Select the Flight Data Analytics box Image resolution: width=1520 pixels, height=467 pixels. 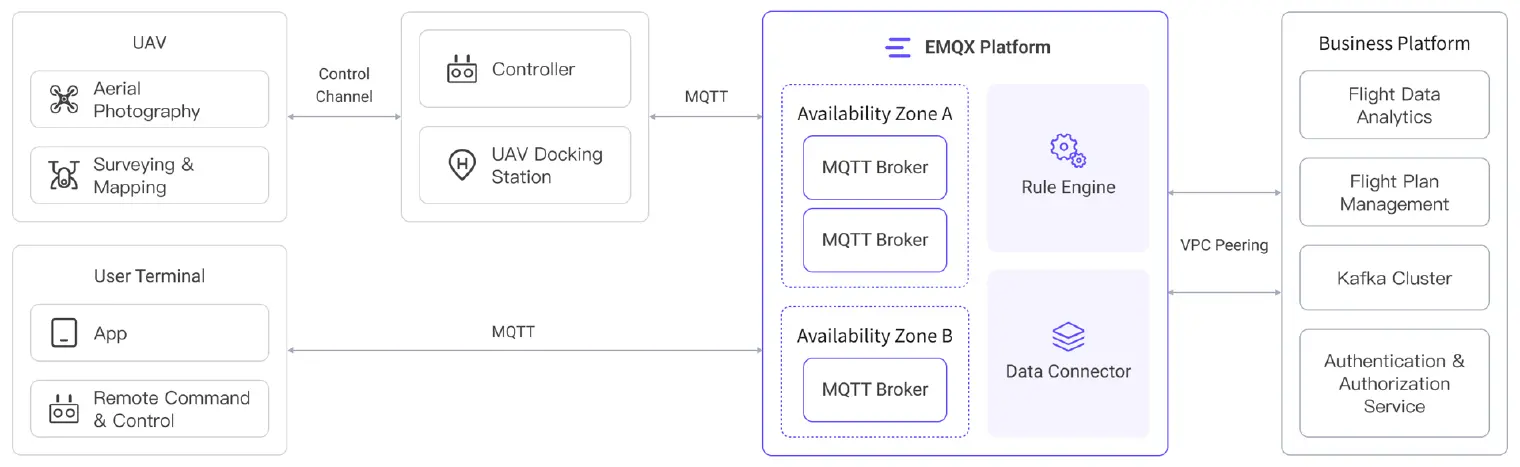(1394, 105)
